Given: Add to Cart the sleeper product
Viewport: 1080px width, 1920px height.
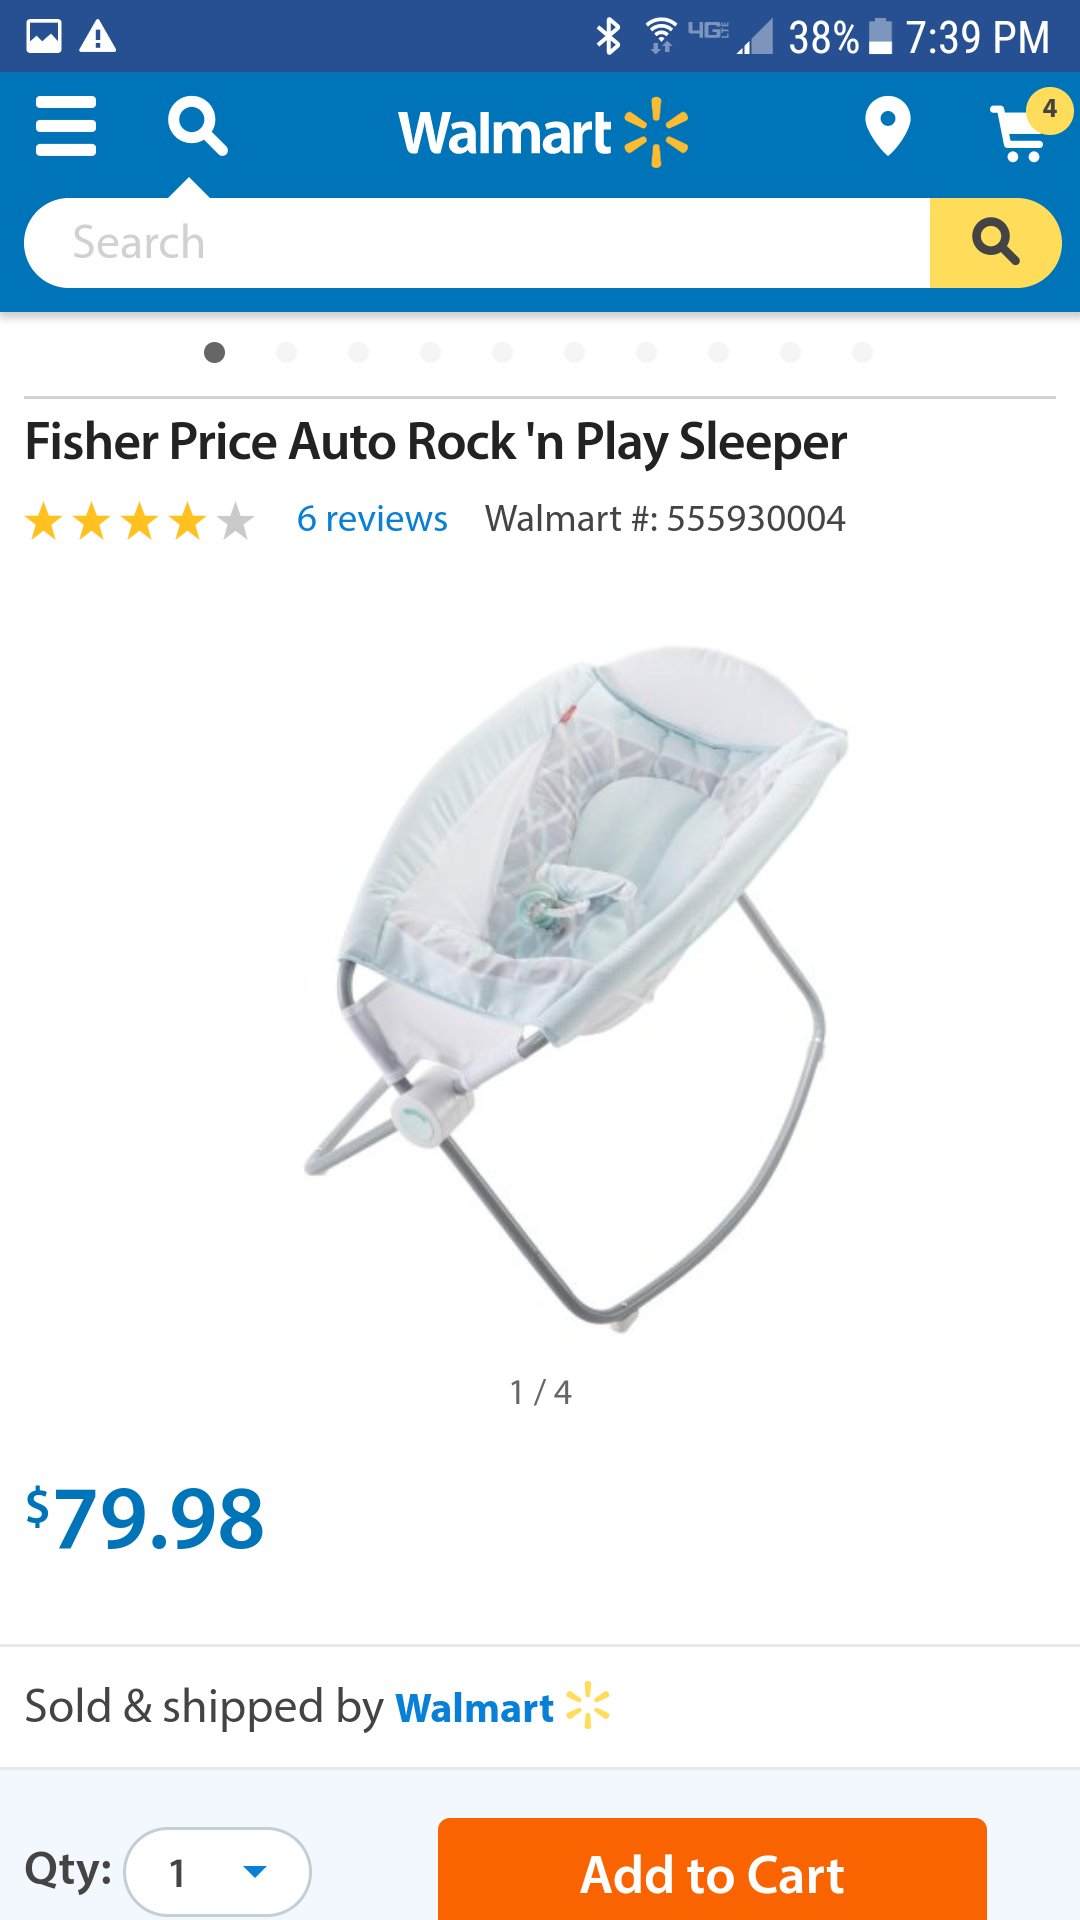Looking at the screenshot, I should point(712,1872).
